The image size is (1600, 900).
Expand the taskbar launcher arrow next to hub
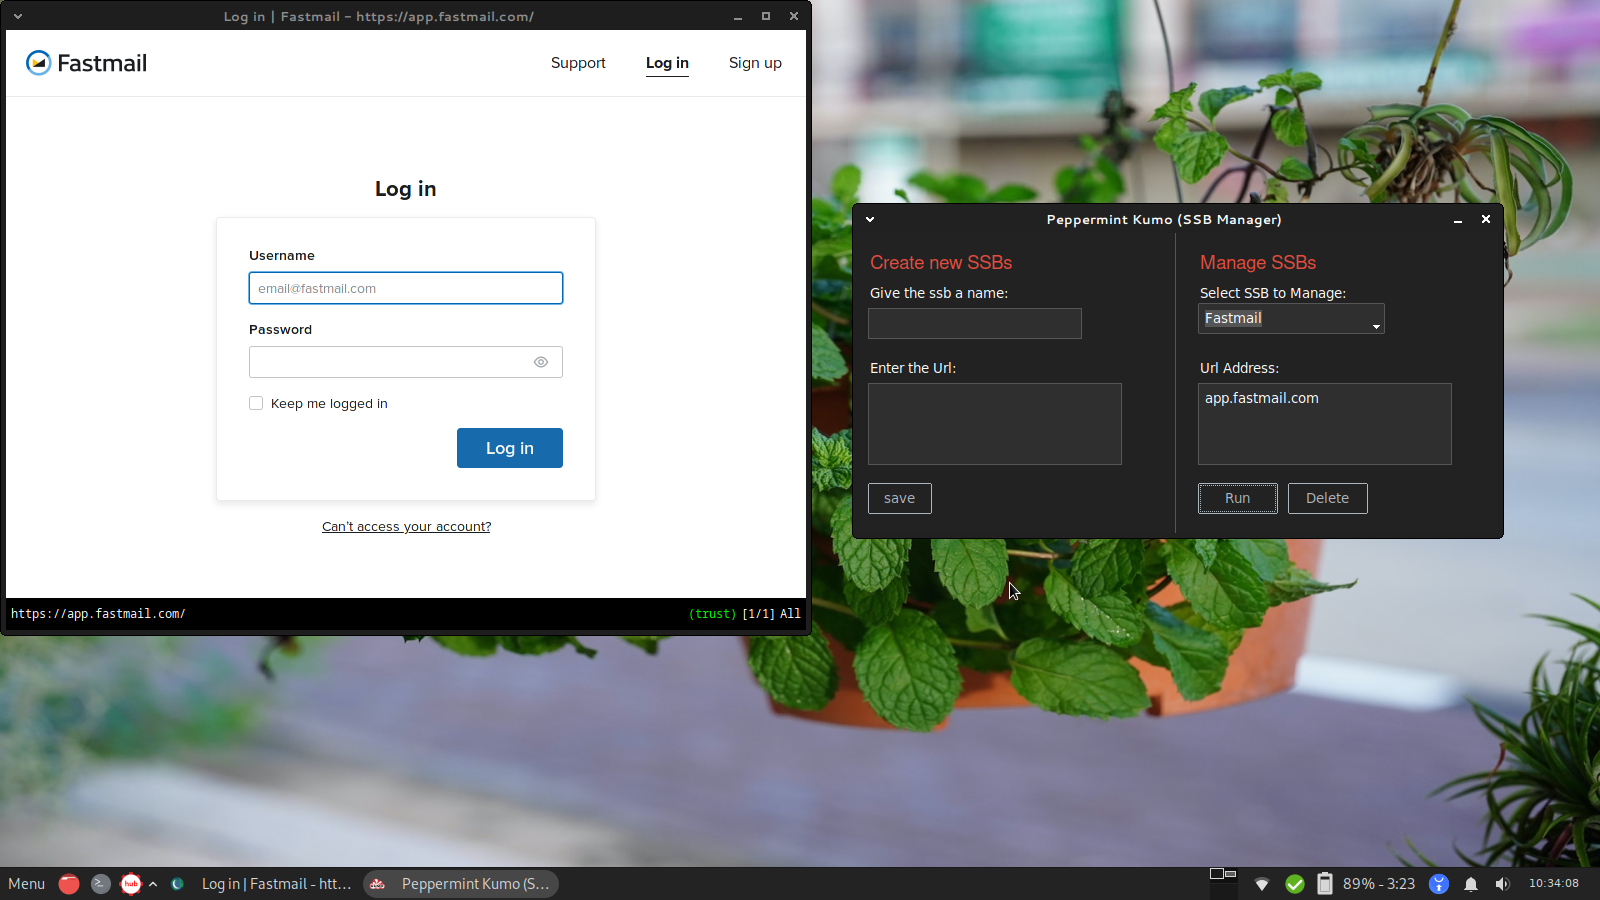(x=153, y=884)
